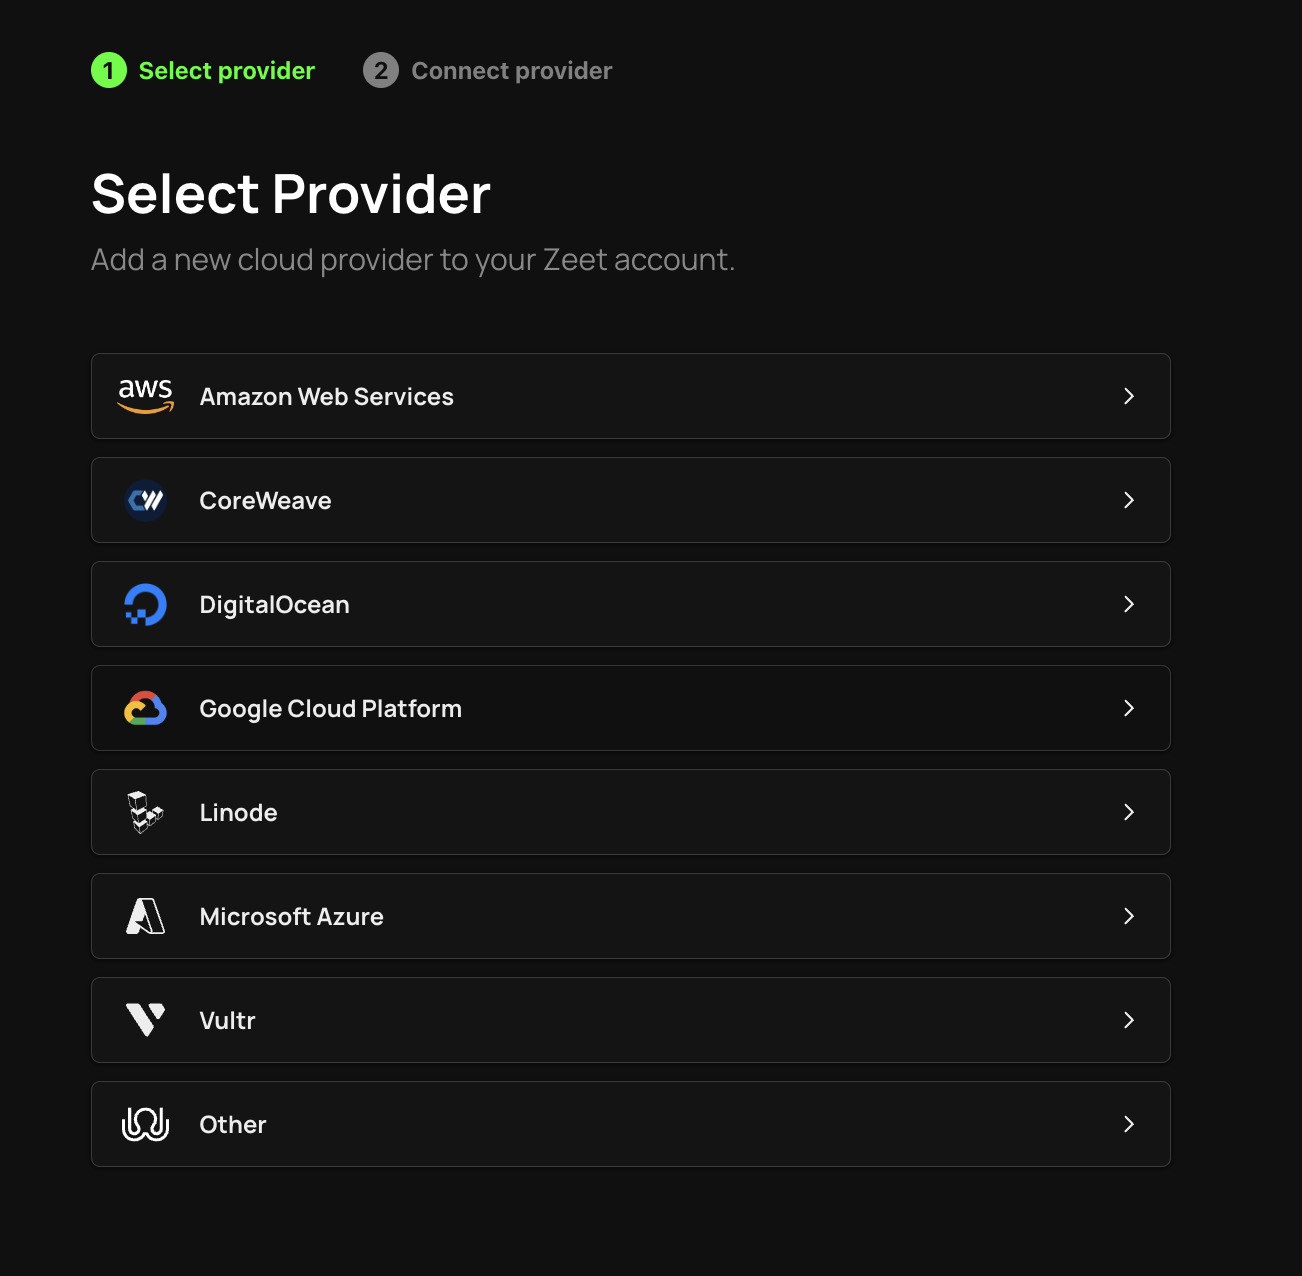Screen dimensions: 1302x1276
Task: Open chevron on Other row
Action: coord(1129,1124)
